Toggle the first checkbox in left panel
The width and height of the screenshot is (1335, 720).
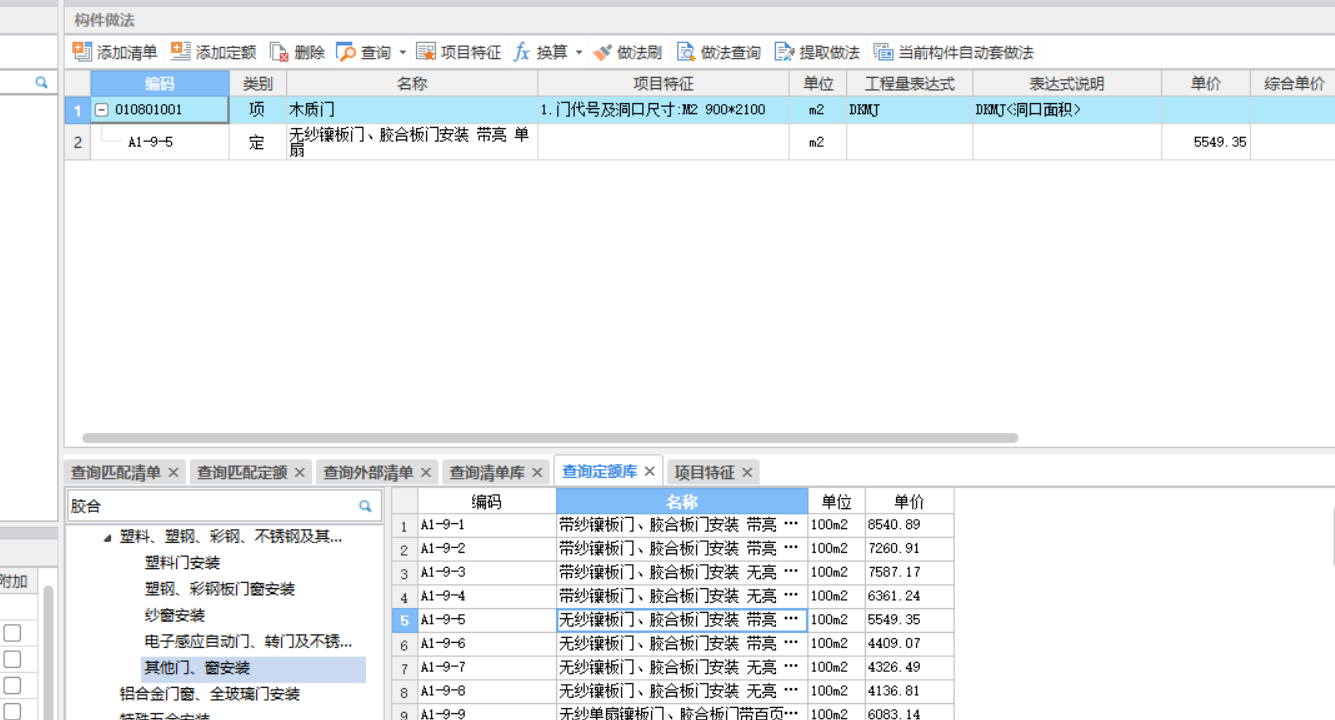[x=12, y=633]
